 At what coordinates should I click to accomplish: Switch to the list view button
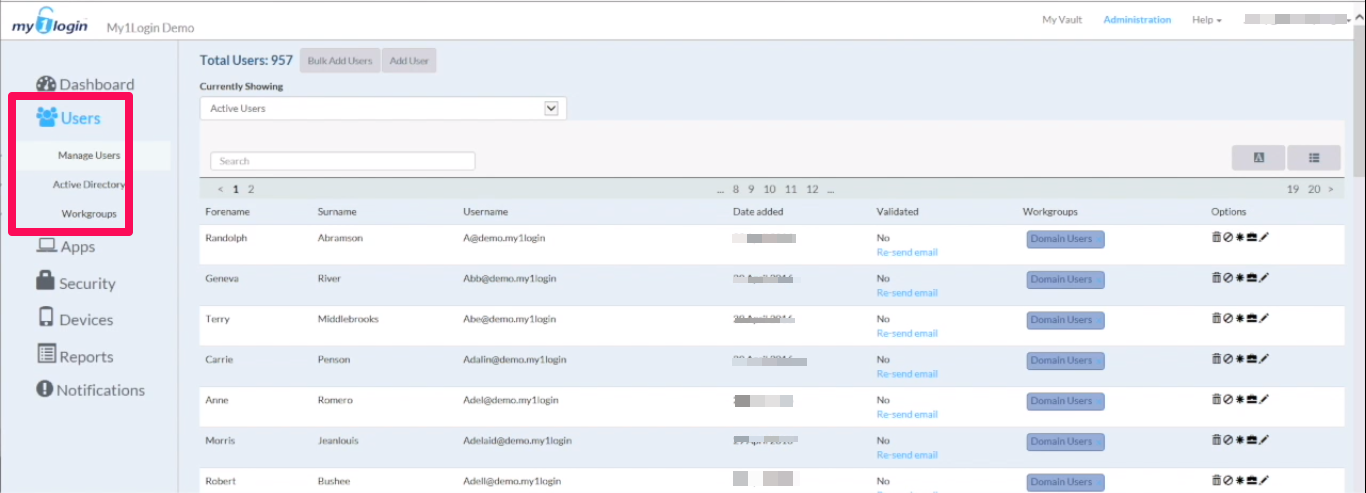click(x=1313, y=158)
